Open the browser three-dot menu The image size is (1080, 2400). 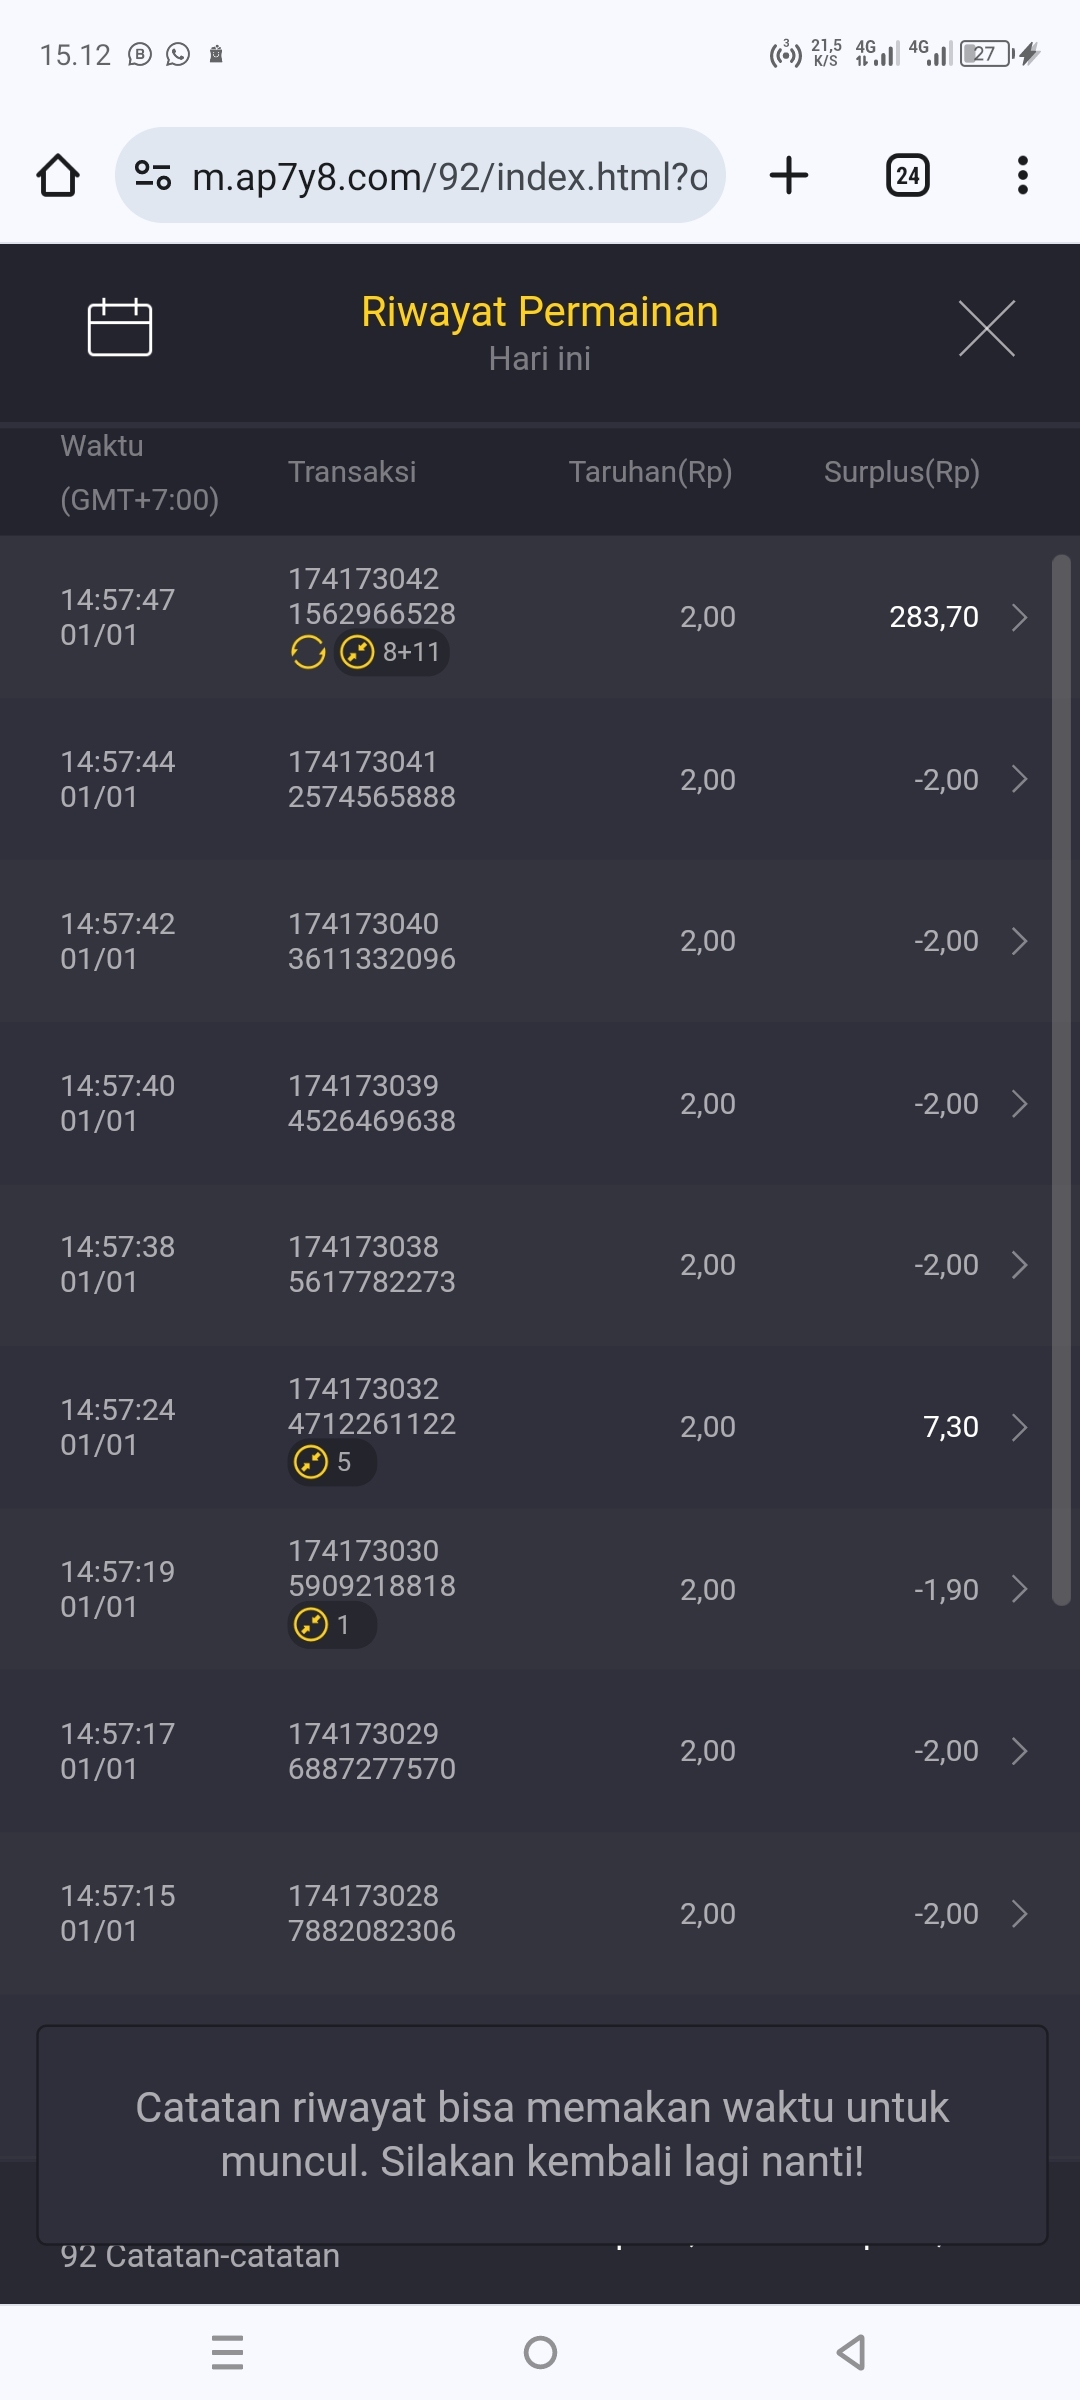pyautogui.click(x=1022, y=175)
